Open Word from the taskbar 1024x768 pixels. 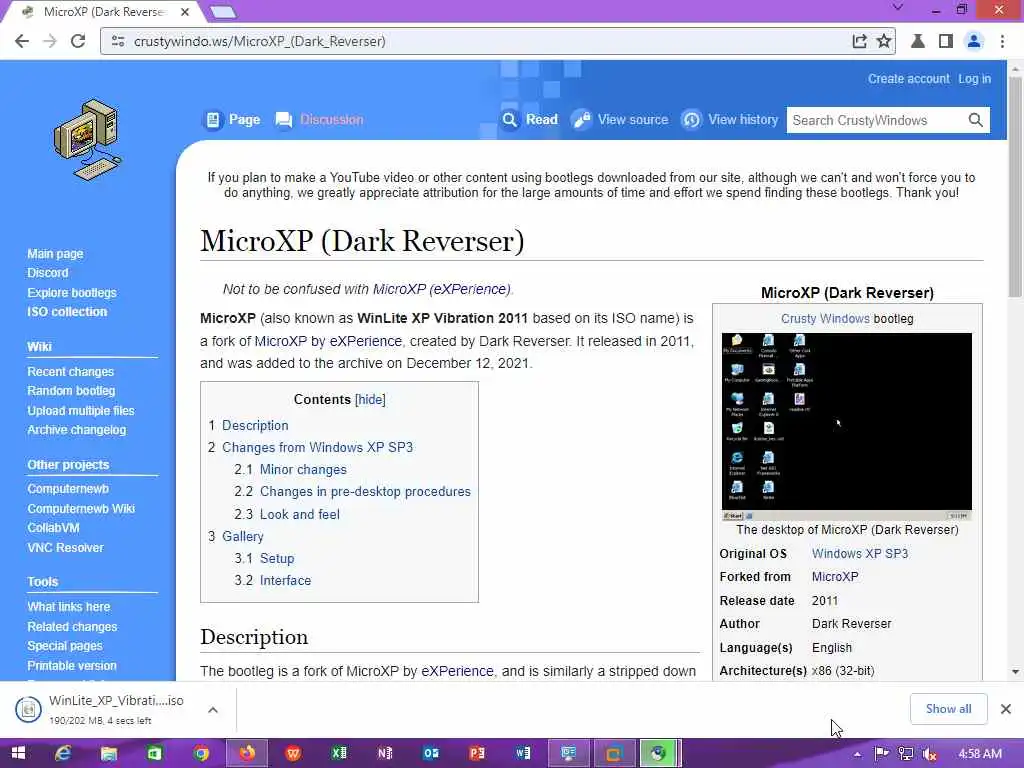pos(522,754)
